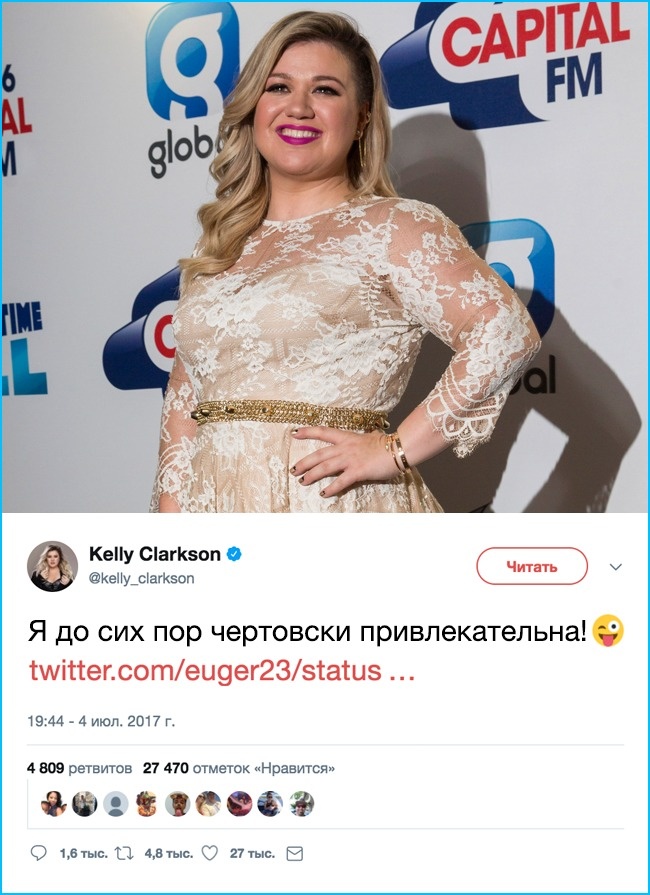Viewport: 650px width, 895px height.
Task: Click the Kelly Clarkson display name
Action: (x=155, y=554)
